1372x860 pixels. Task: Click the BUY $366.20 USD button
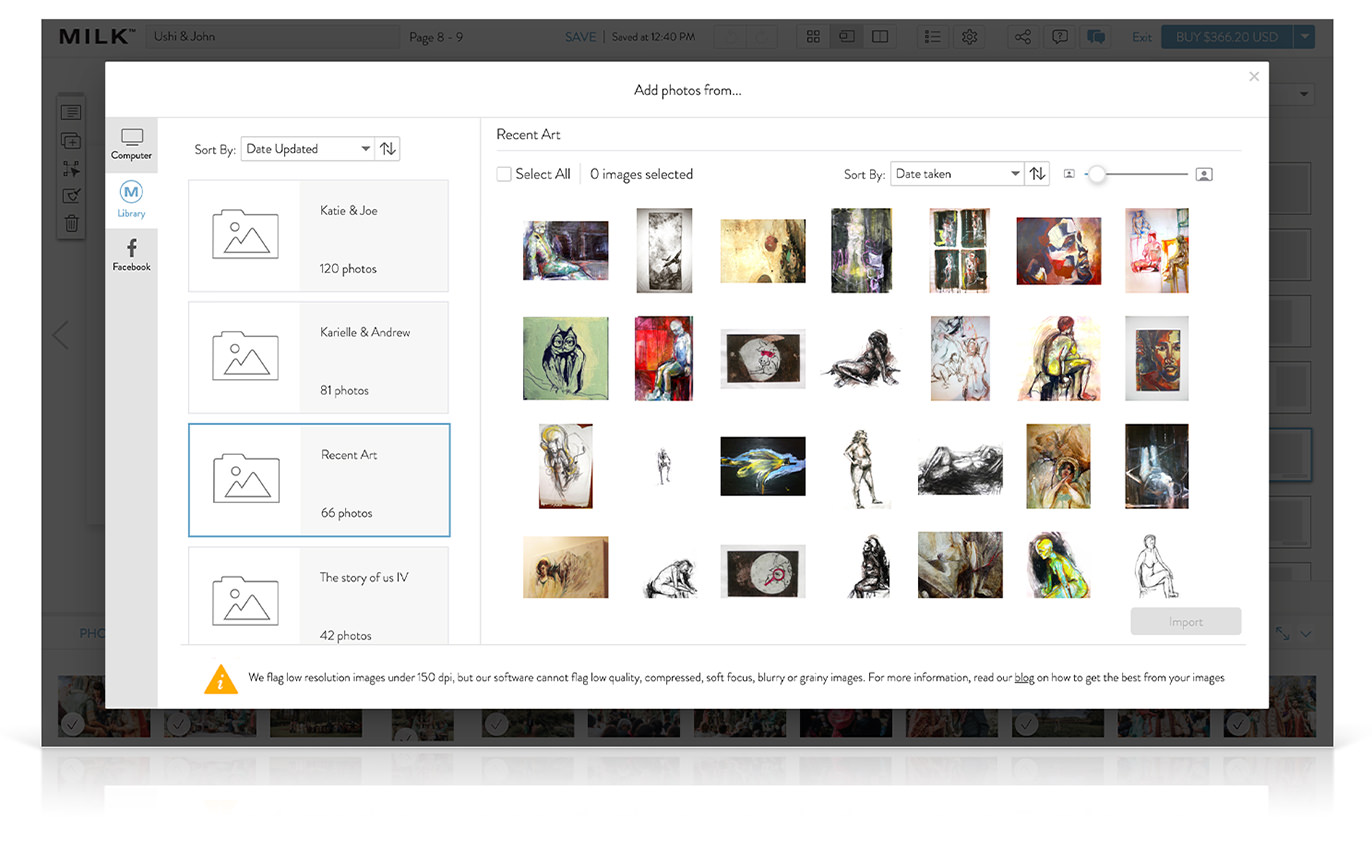[x=1226, y=37]
